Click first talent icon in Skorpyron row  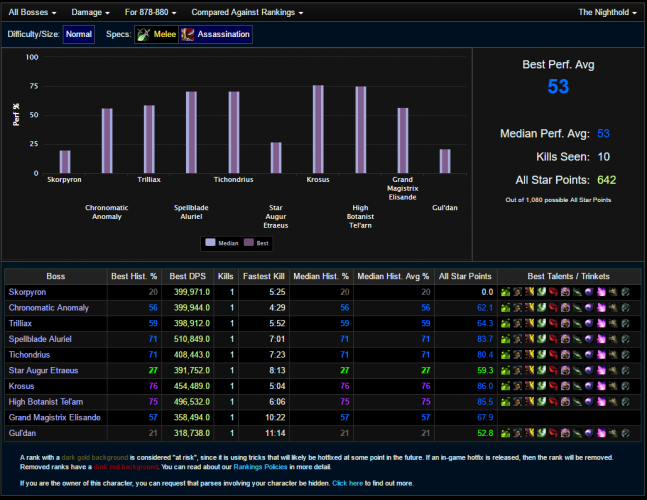coord(506,291)
